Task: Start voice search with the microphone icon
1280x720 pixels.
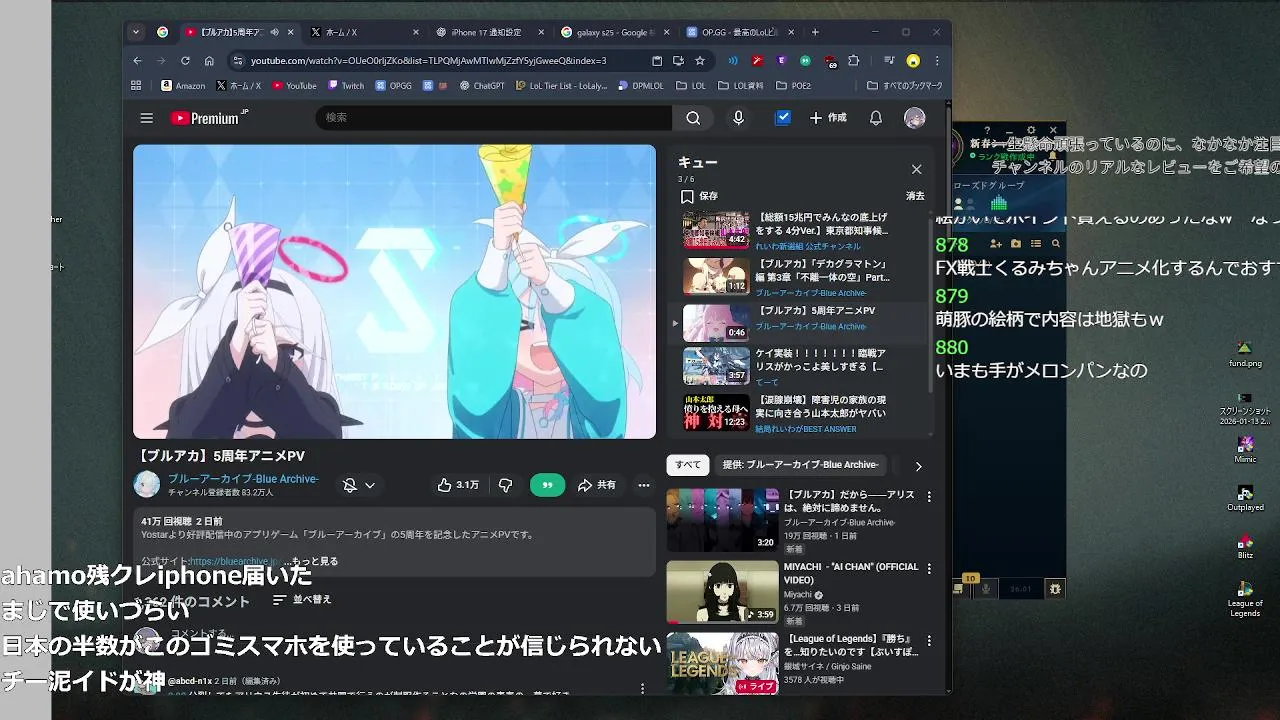Action: pos(738,118)
